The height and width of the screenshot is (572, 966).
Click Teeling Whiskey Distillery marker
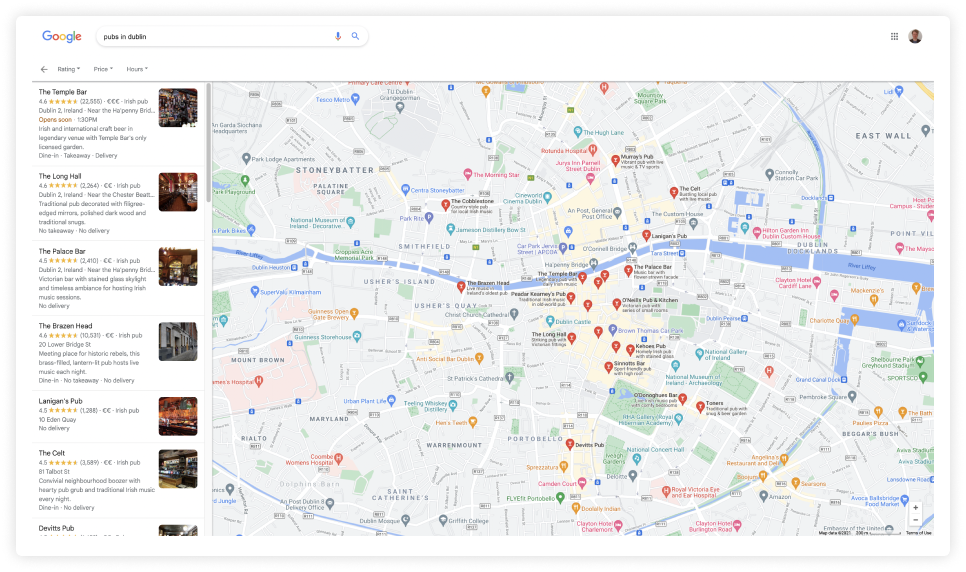coord(453,406)
